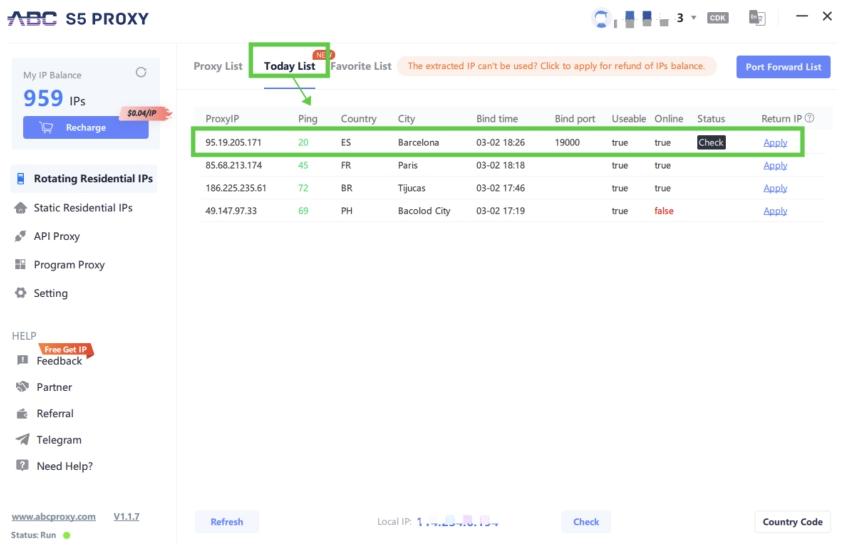The image size is (847, 546).
Task: Select proxy IP 85.68.213.174
Action: [x=233, y=165]
